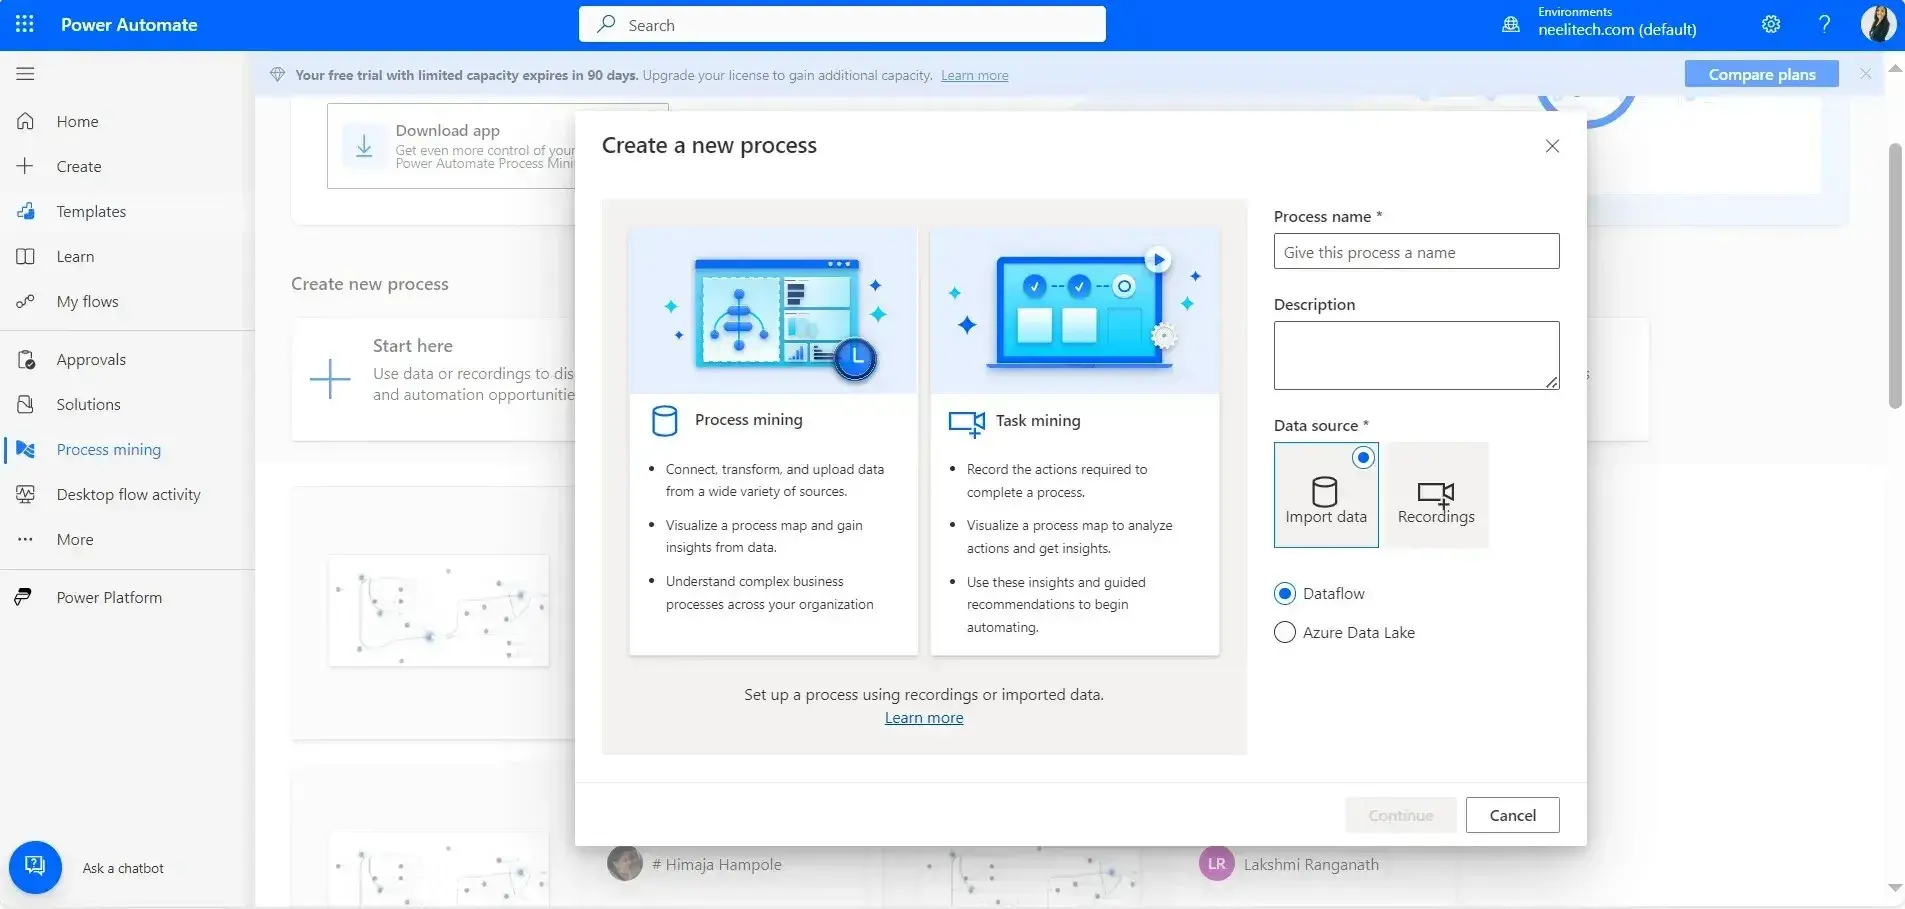This screenshot has width=1905, height=909.
Task: Click the Desktop flow activity icon
Action: 26,494
